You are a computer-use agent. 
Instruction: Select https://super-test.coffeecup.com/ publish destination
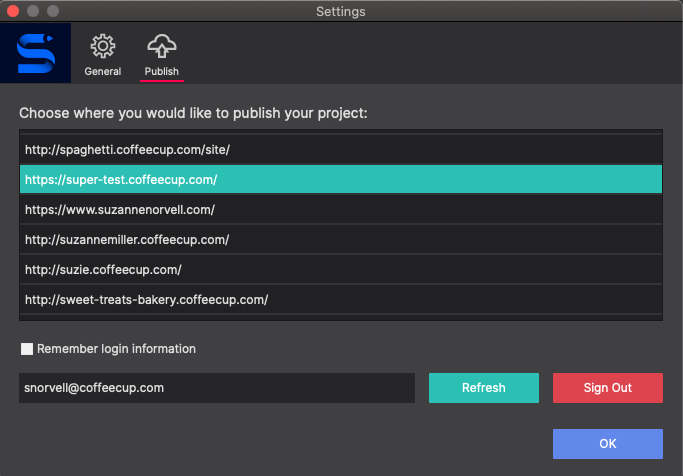click(341, 179)
